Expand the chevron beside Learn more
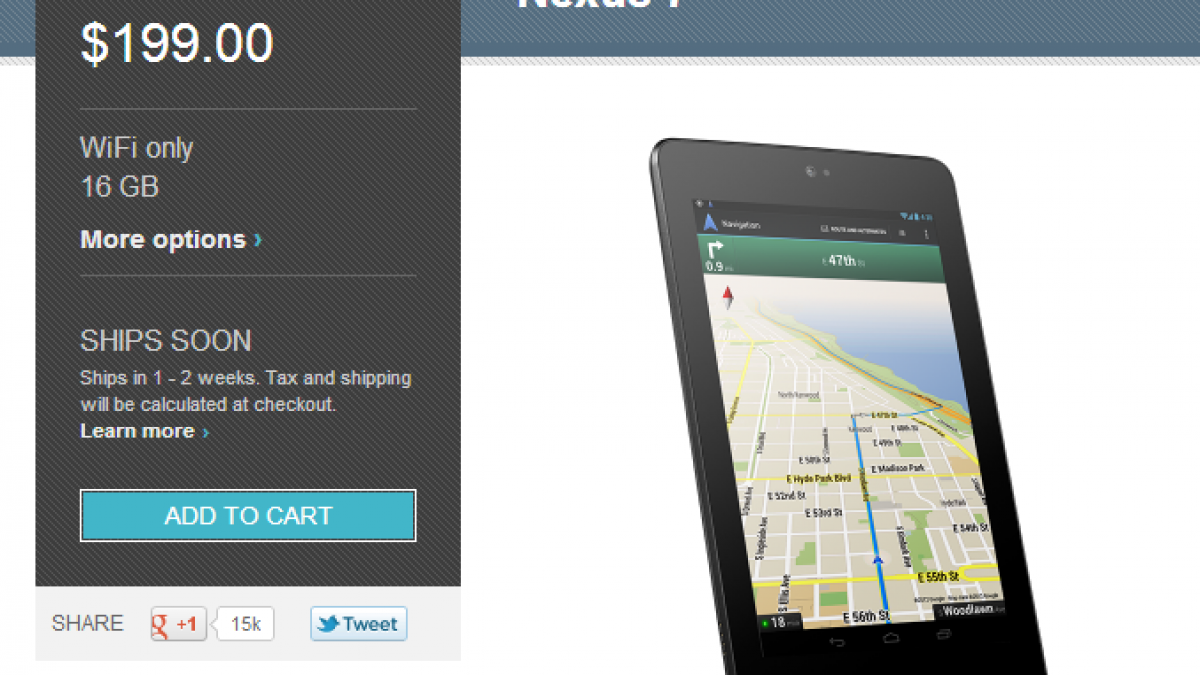 (205, 432)
